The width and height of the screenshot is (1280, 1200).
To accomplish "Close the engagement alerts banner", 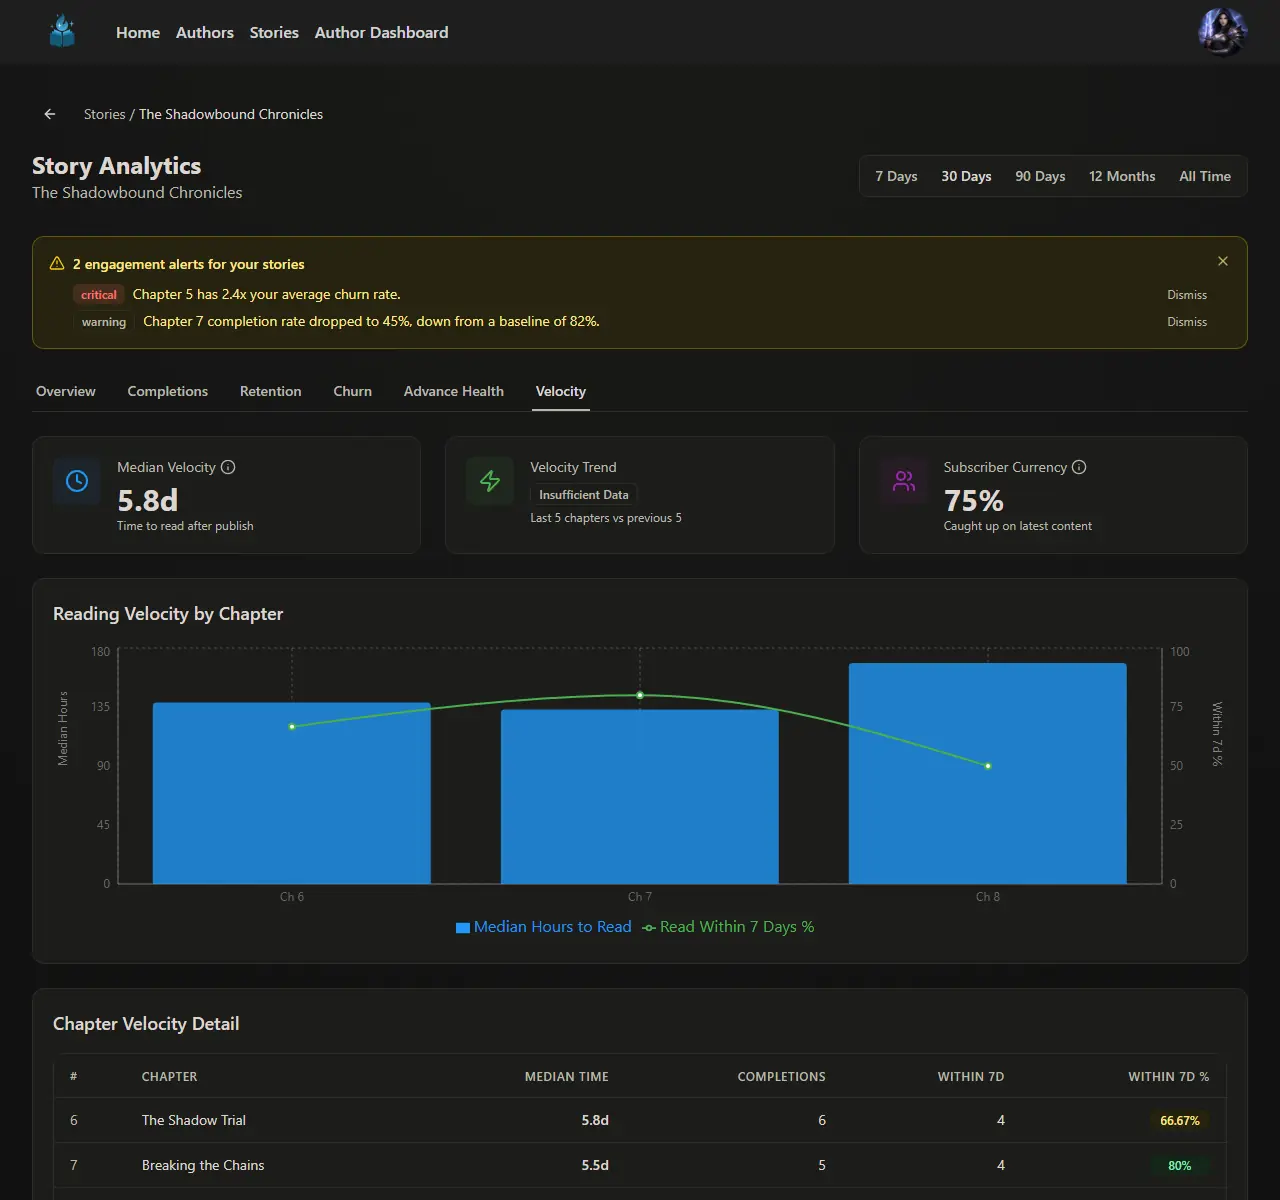I will [x=1222, y=261].
